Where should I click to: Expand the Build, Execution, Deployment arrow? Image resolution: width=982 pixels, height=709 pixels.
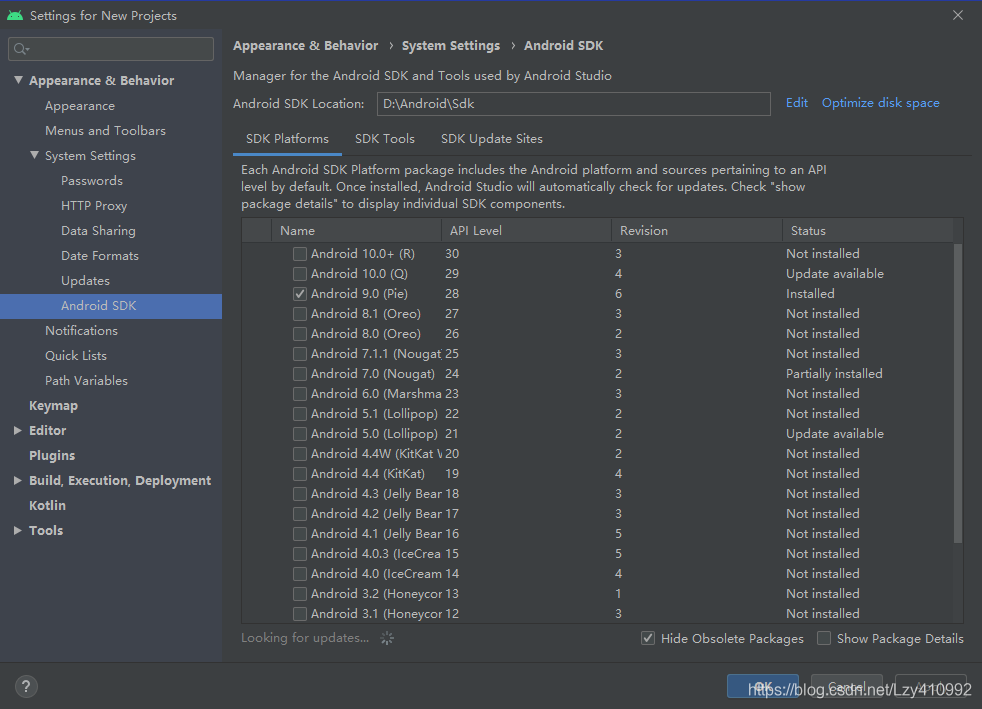click(18, 480)
